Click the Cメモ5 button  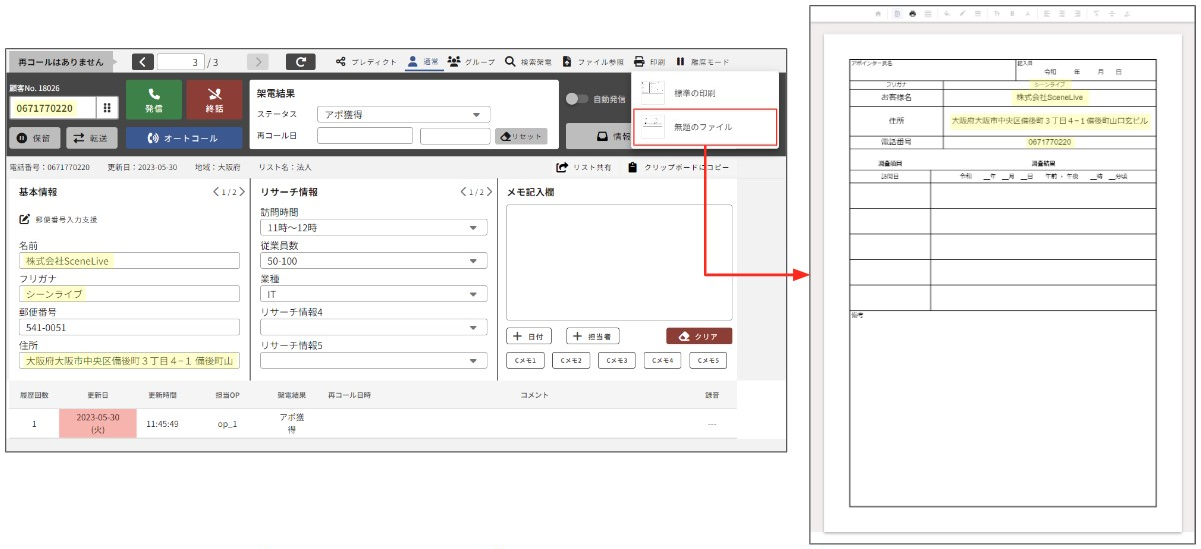tap(709, 361)
